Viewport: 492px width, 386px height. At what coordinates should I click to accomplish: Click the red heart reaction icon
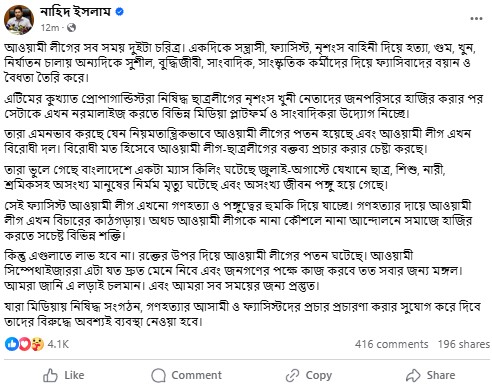coord(24,344)
